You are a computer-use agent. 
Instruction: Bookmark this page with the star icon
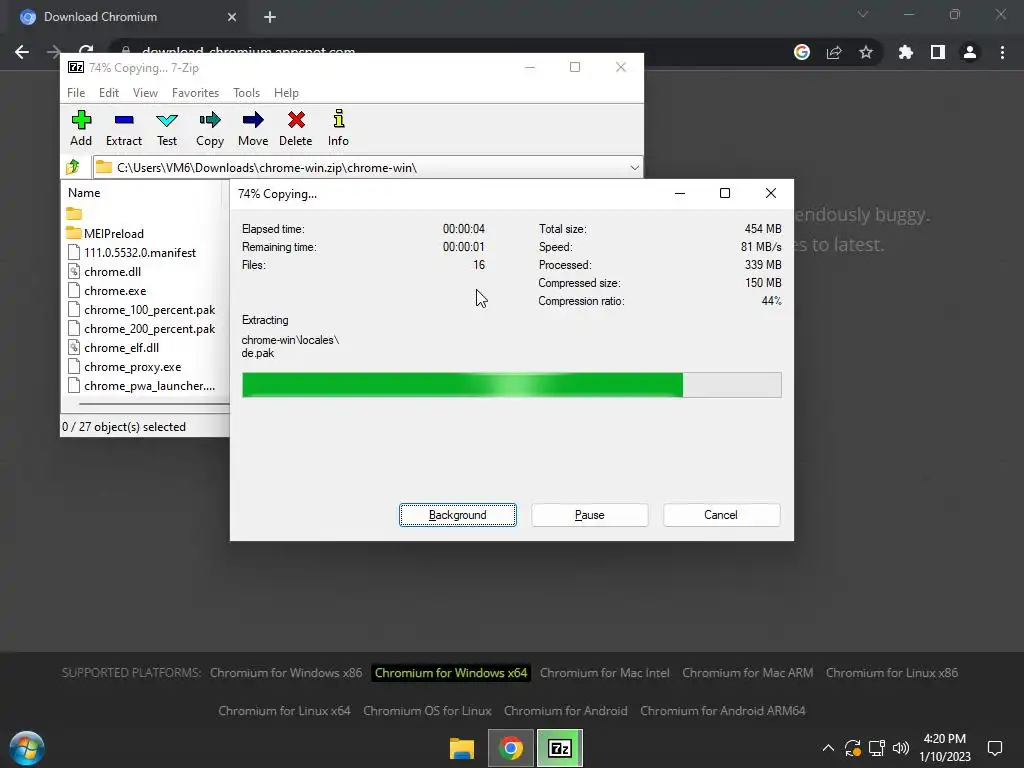(x=866, y=52)
